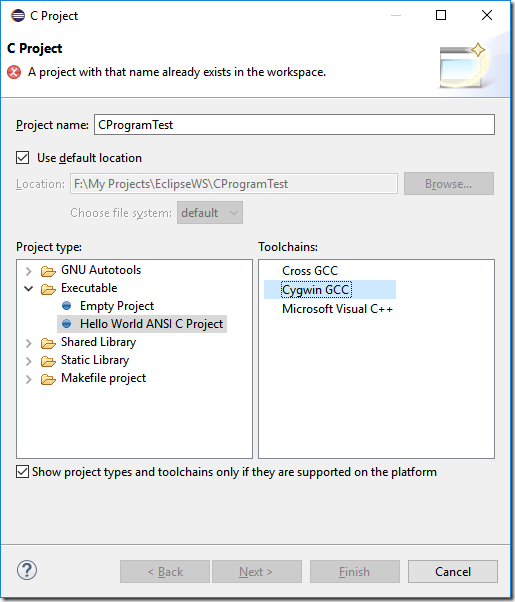Choose the Cross GCC toolchain
The width and height of the screenshot is (515, 602).
click(310, 271)
